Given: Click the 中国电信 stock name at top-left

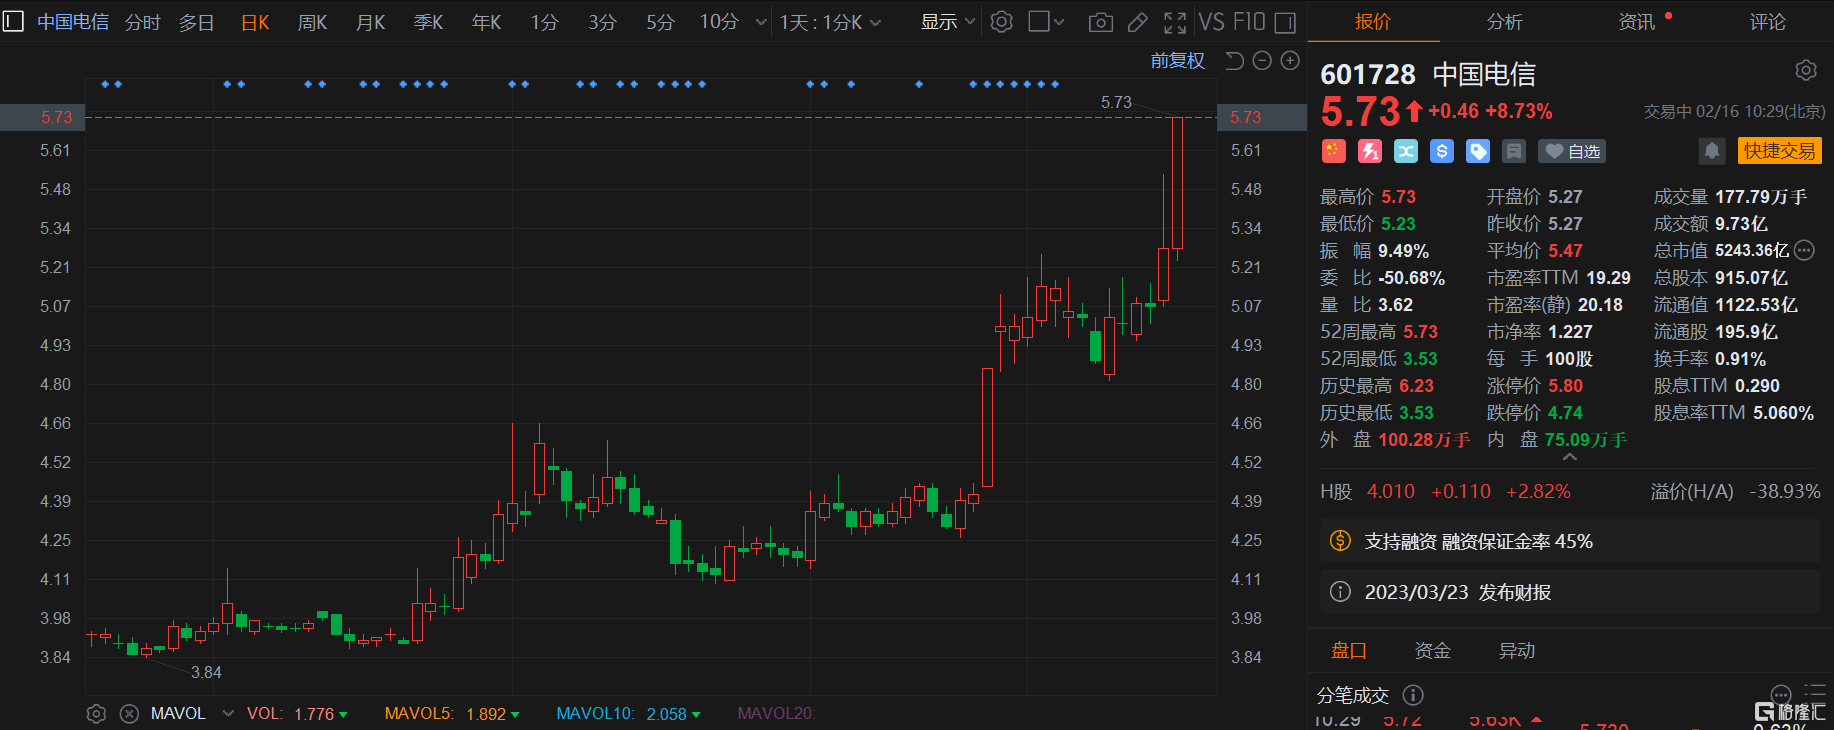Looking at the screenshot, I should 73,22.
